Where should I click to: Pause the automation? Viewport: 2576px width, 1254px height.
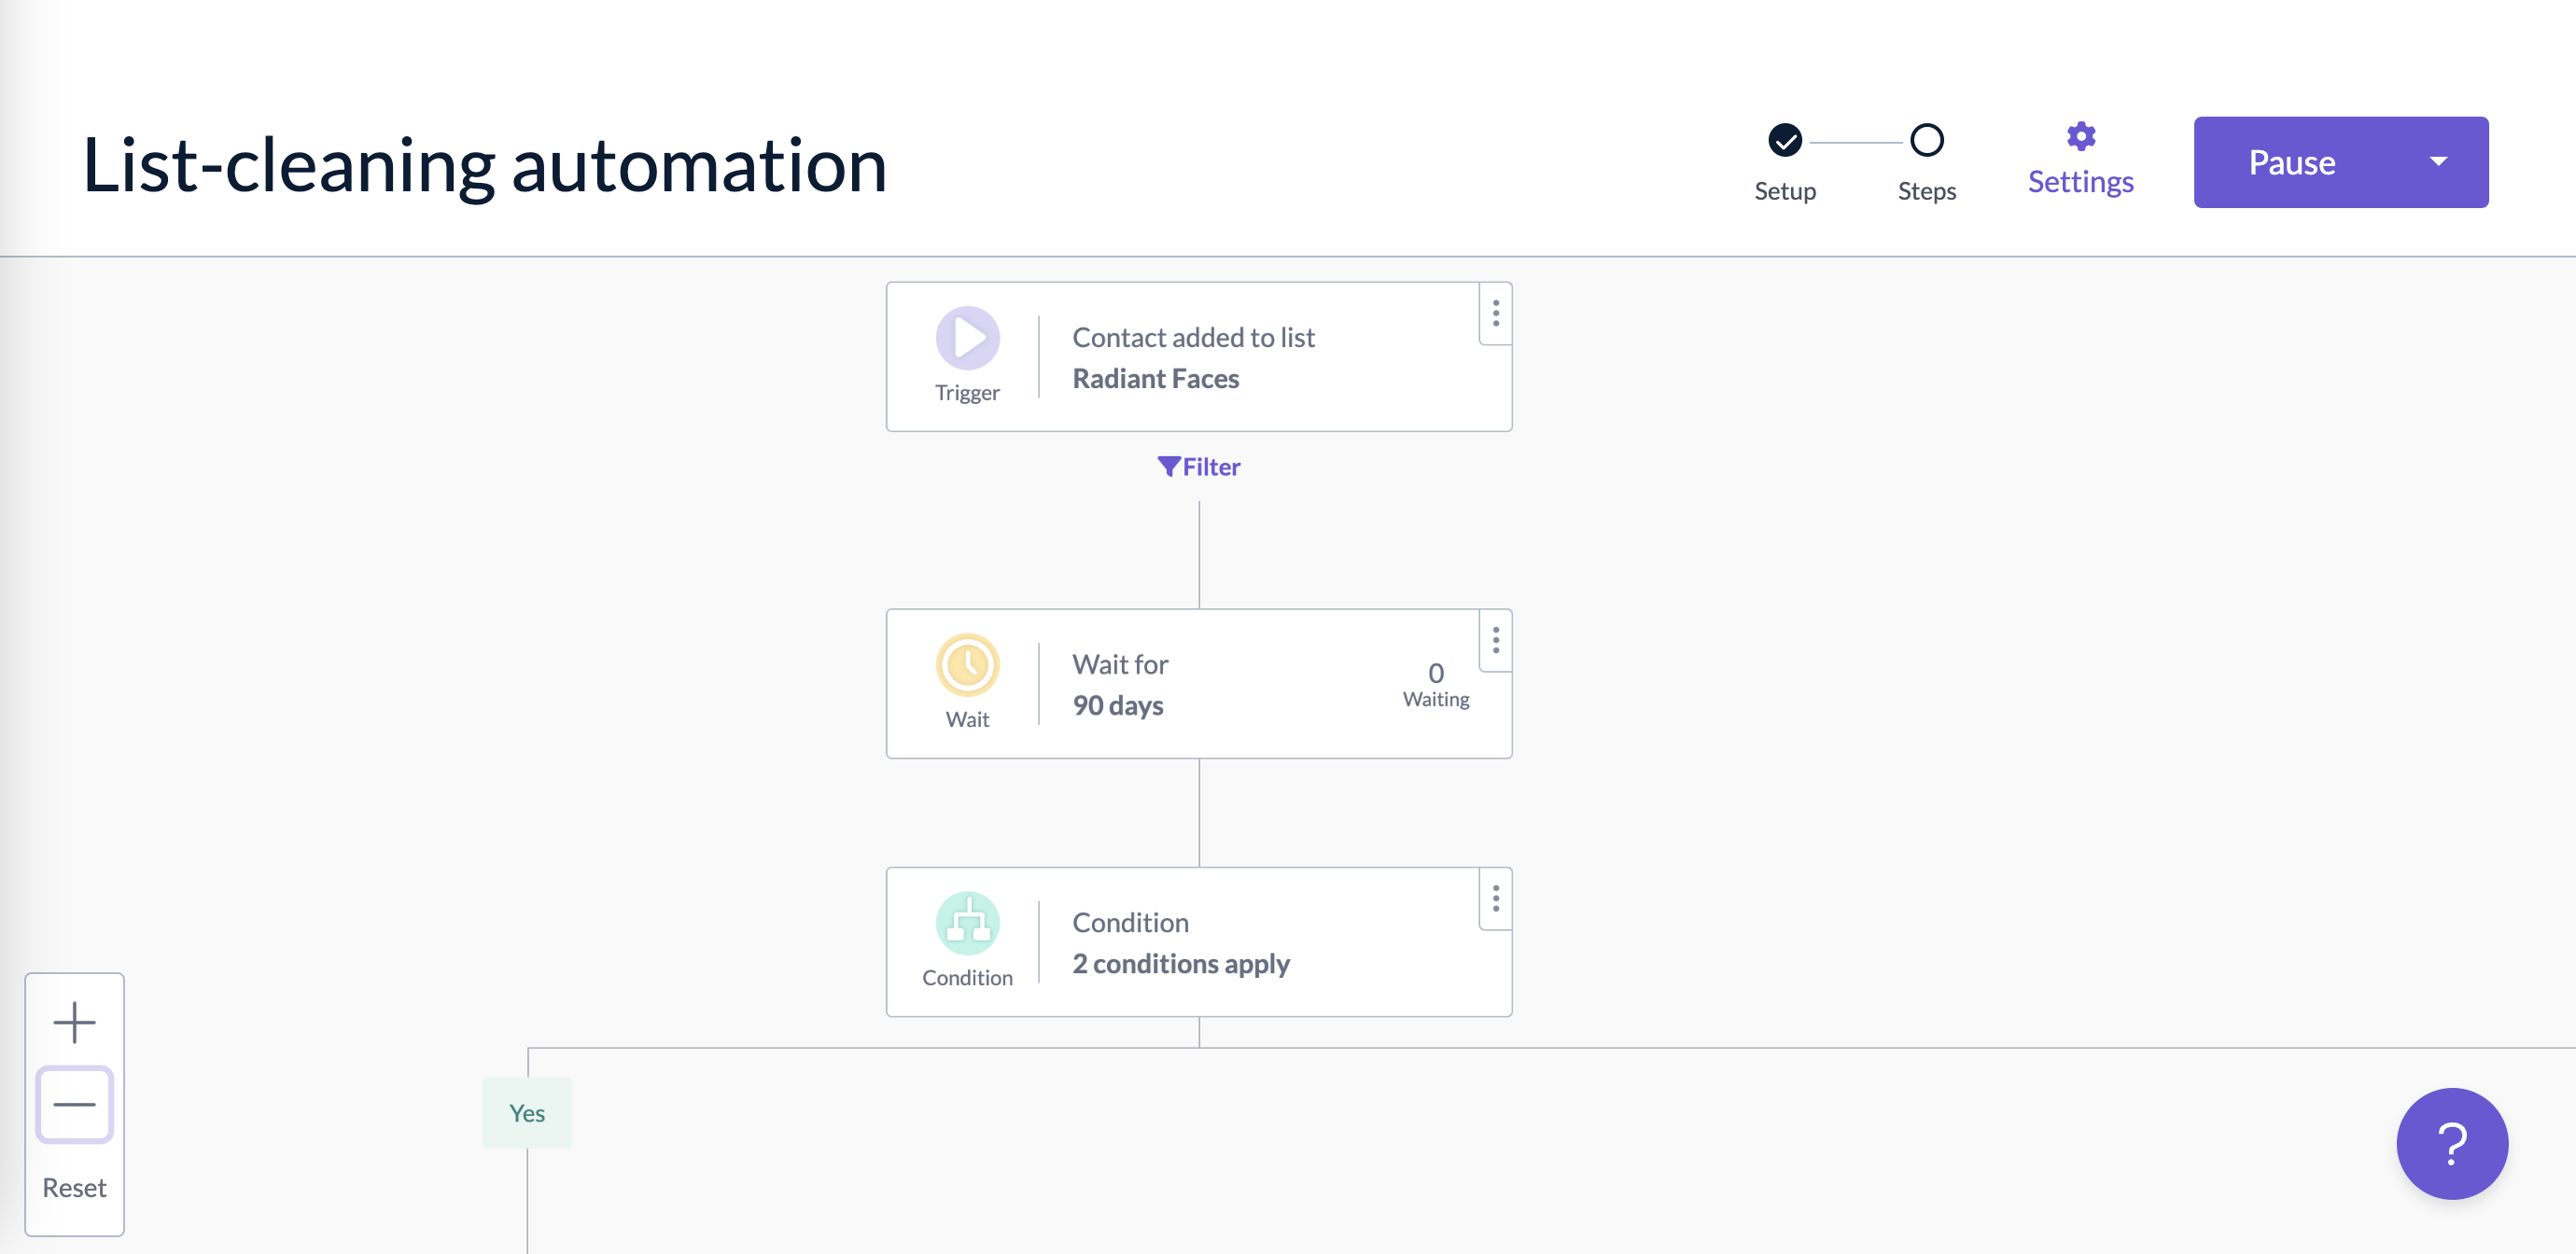2294,161
